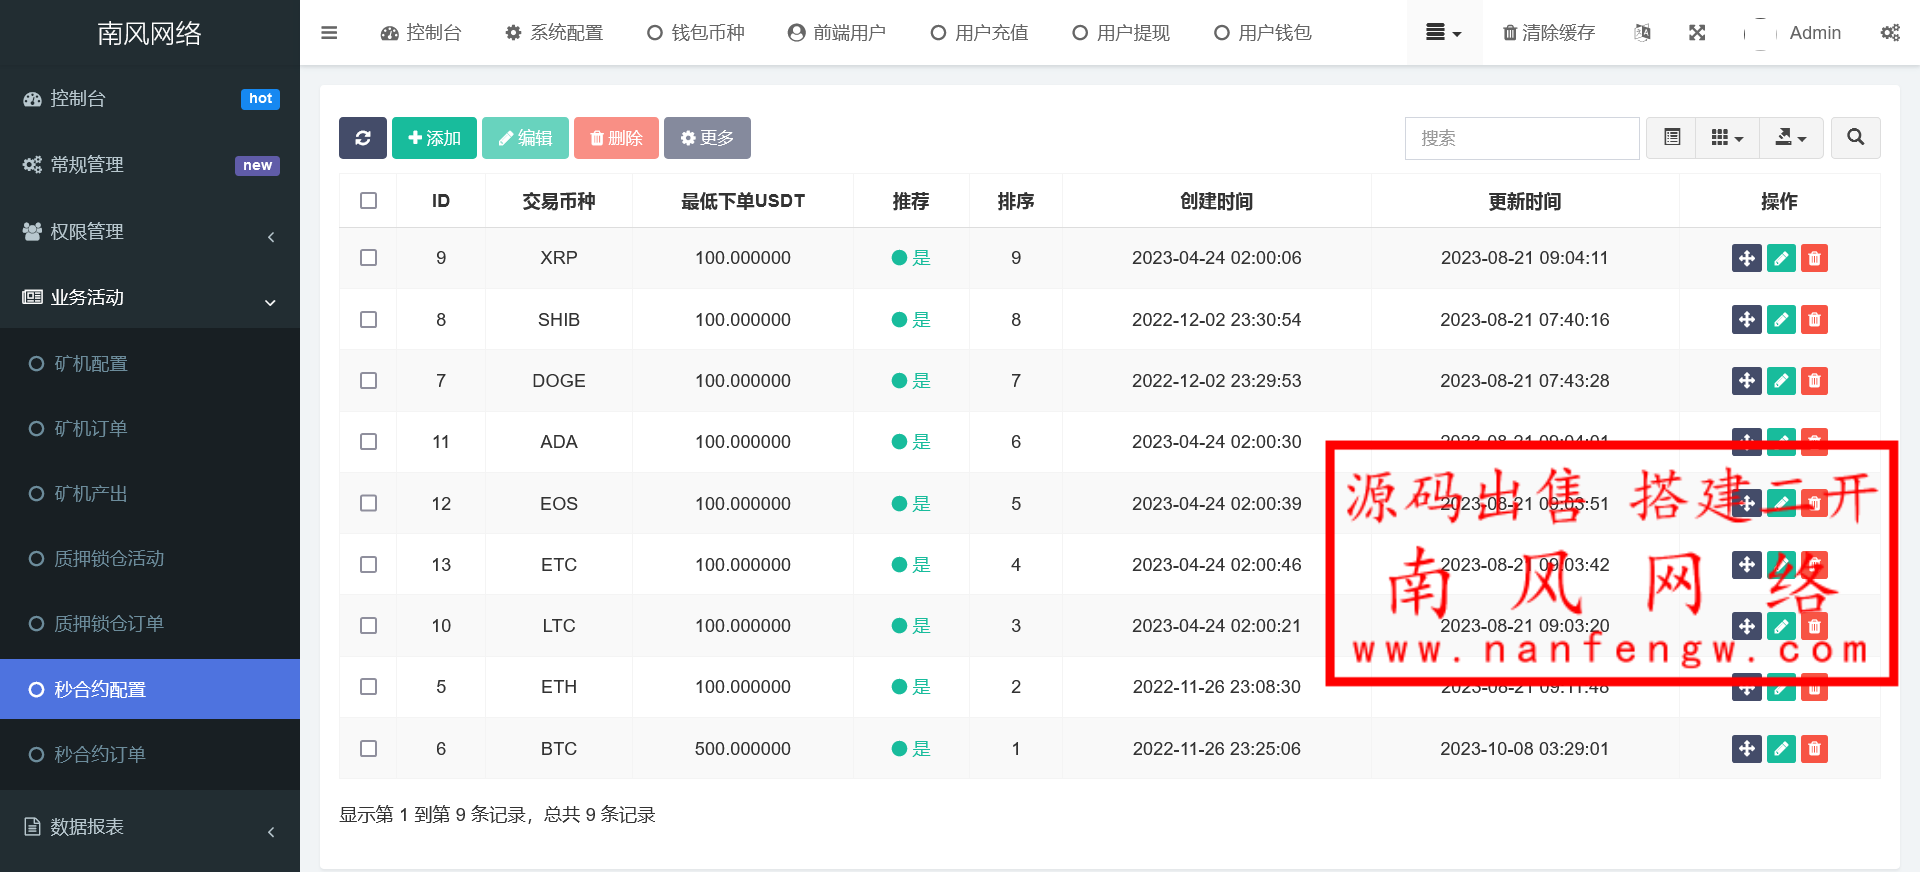Open the export data dropdown
This screenshot has height=872, width=1920.
point(1790,138)
